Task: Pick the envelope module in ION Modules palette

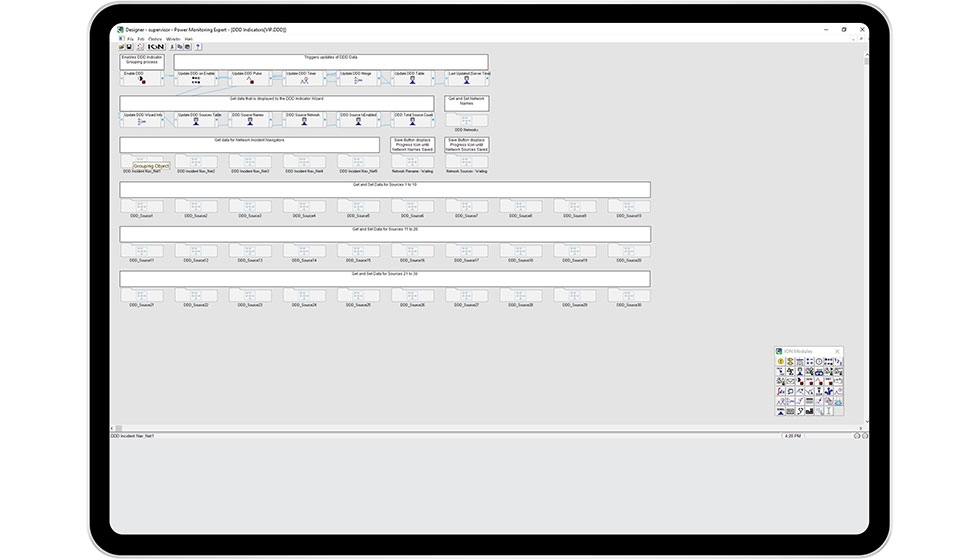Action: point(790,382)
